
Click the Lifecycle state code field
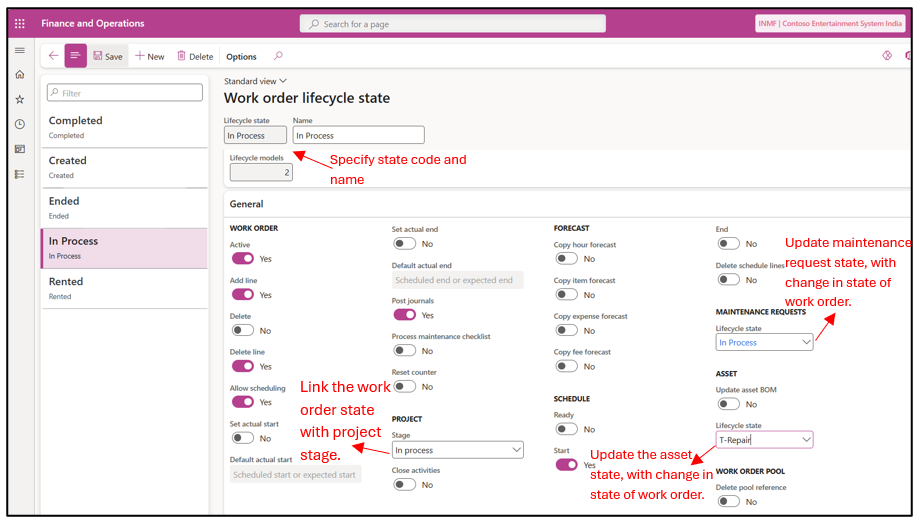255,135
